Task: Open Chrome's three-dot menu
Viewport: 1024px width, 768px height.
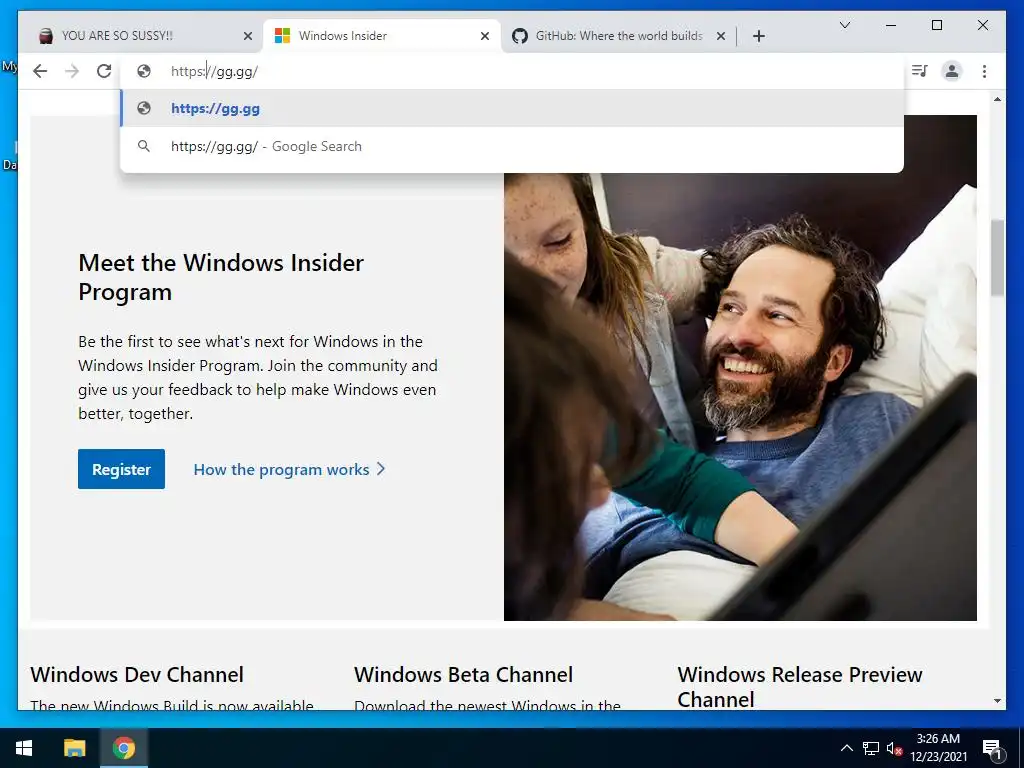Action: point(984,71)
